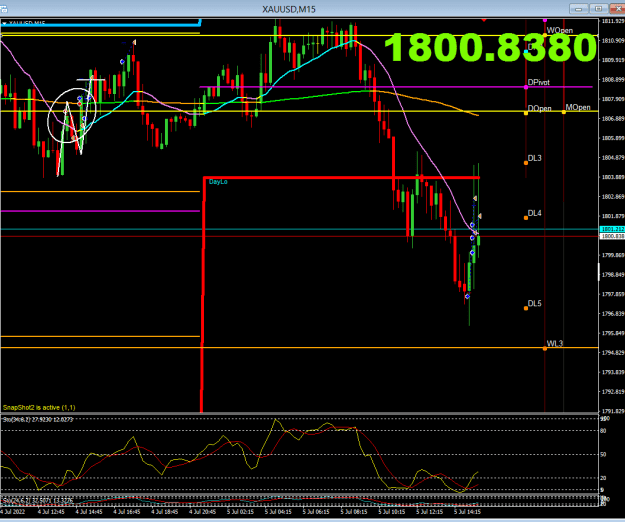The width and height of the screenshot is (625, 522).
Task: Click the Sto(34,6,2) indicator label
Action: [x=38, y=419]
